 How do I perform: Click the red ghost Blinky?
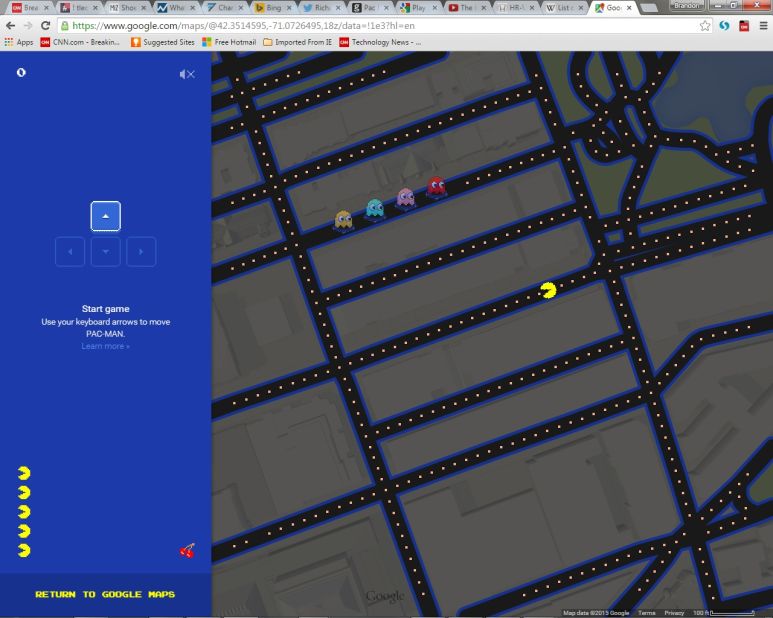436,186
